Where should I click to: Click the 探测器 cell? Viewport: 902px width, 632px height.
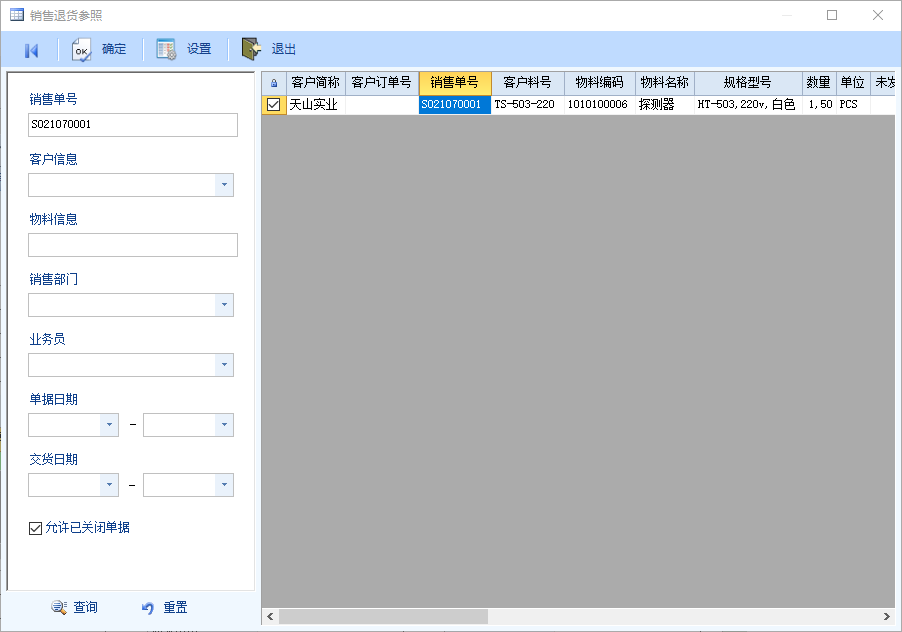(664, 105)
